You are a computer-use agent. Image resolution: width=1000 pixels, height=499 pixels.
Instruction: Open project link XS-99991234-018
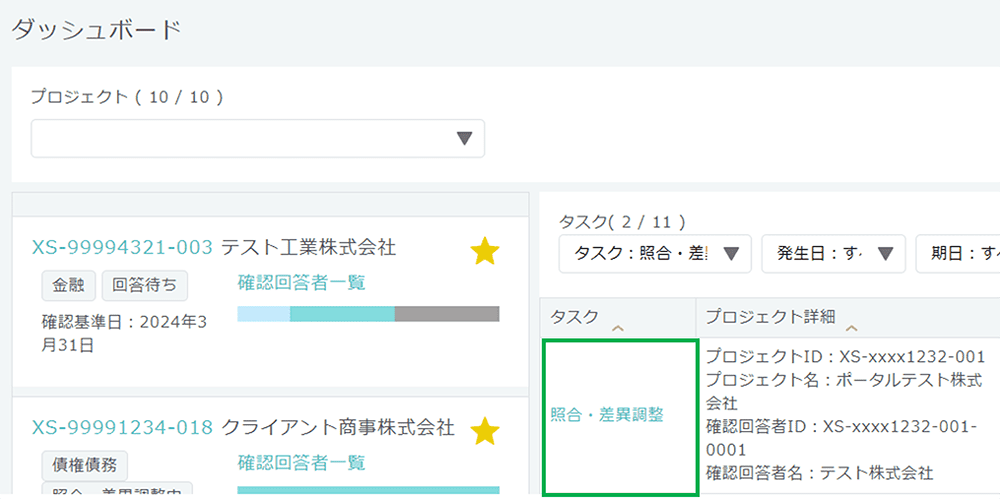122,428
